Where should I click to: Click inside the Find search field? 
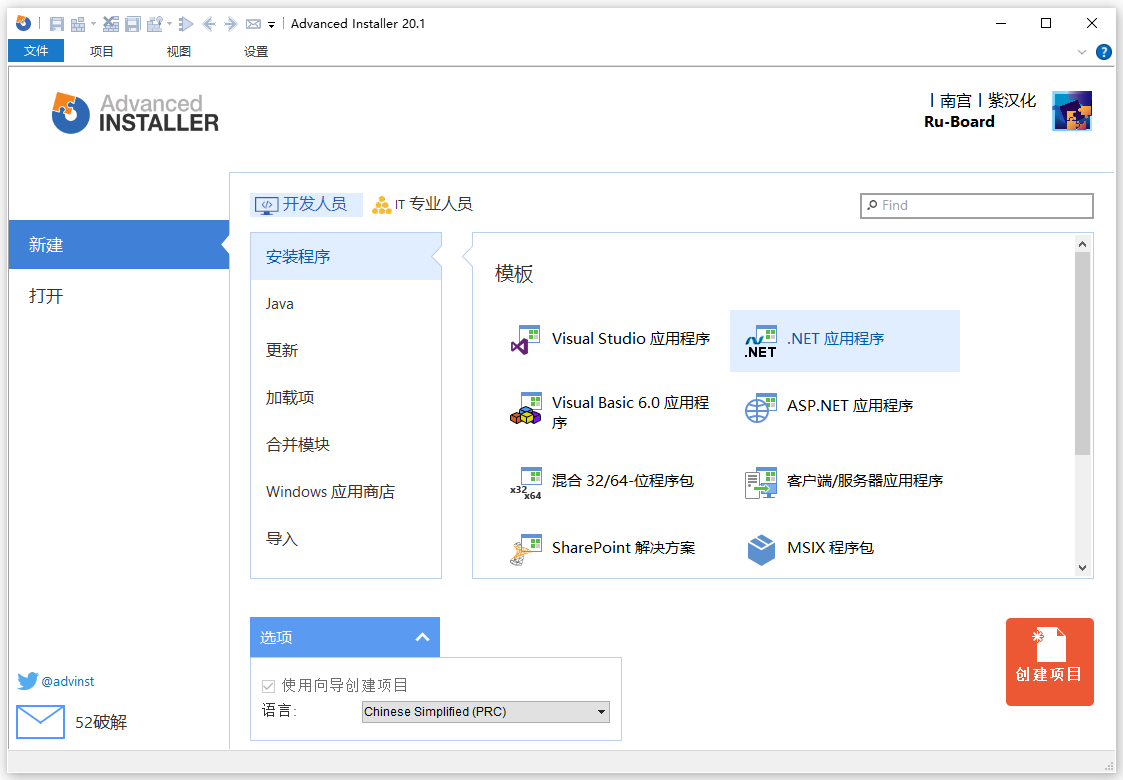coord(975,205)
